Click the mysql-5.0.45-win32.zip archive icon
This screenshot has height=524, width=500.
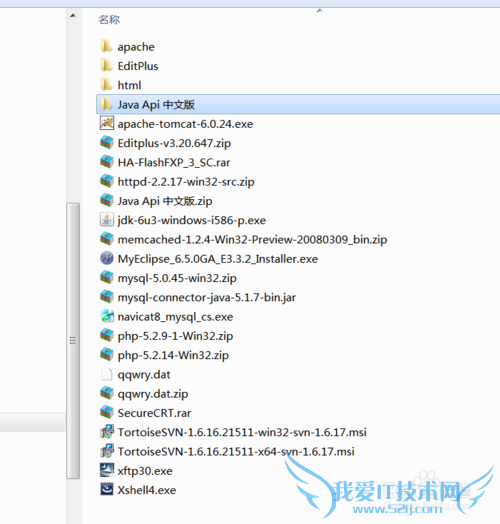pyautogui.click(x=107, y=278)
